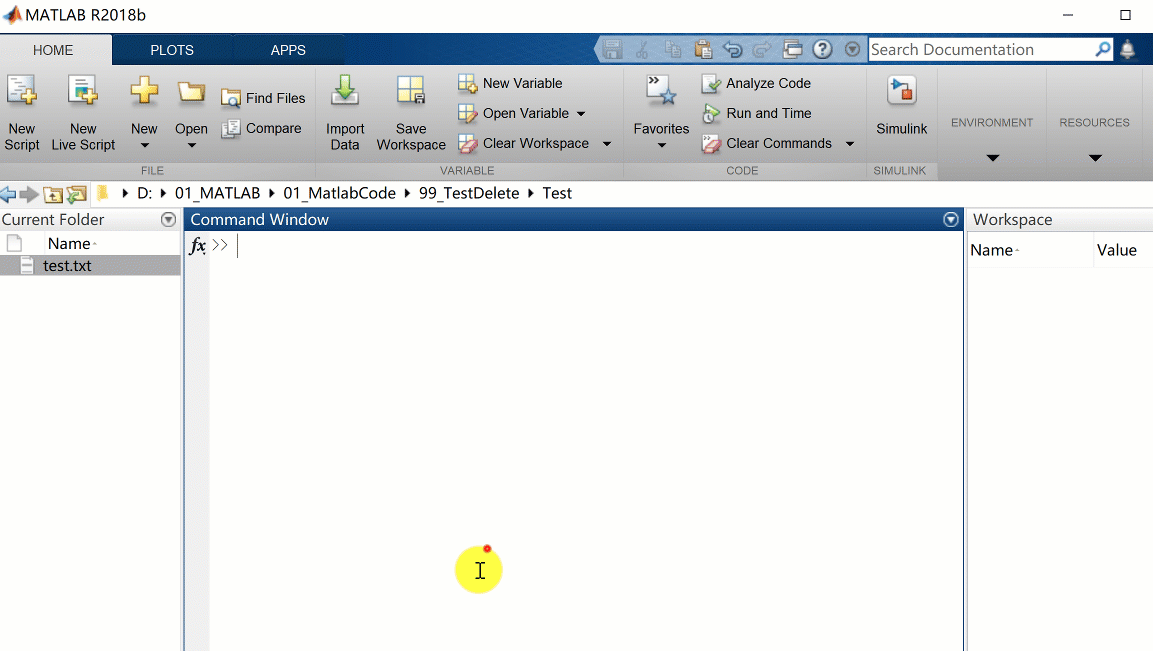Click Run and Time
The width and height of the screenshot is (1153, 651).
pyautogui.click(x=757, y=113)
